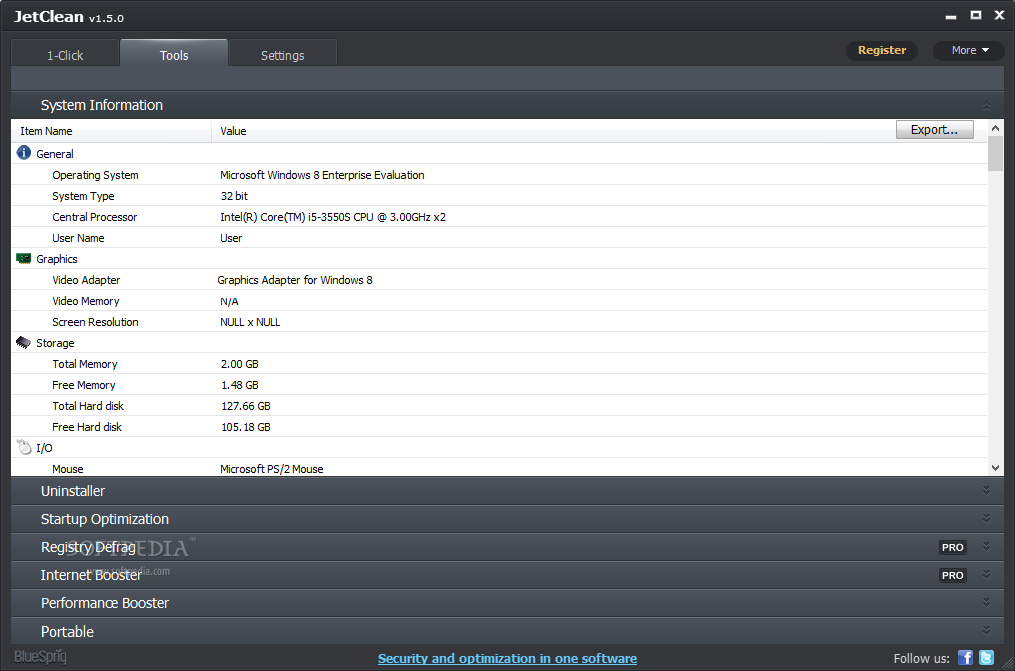
Task: Click the value 127.66 GB
Action: (245, 406)
